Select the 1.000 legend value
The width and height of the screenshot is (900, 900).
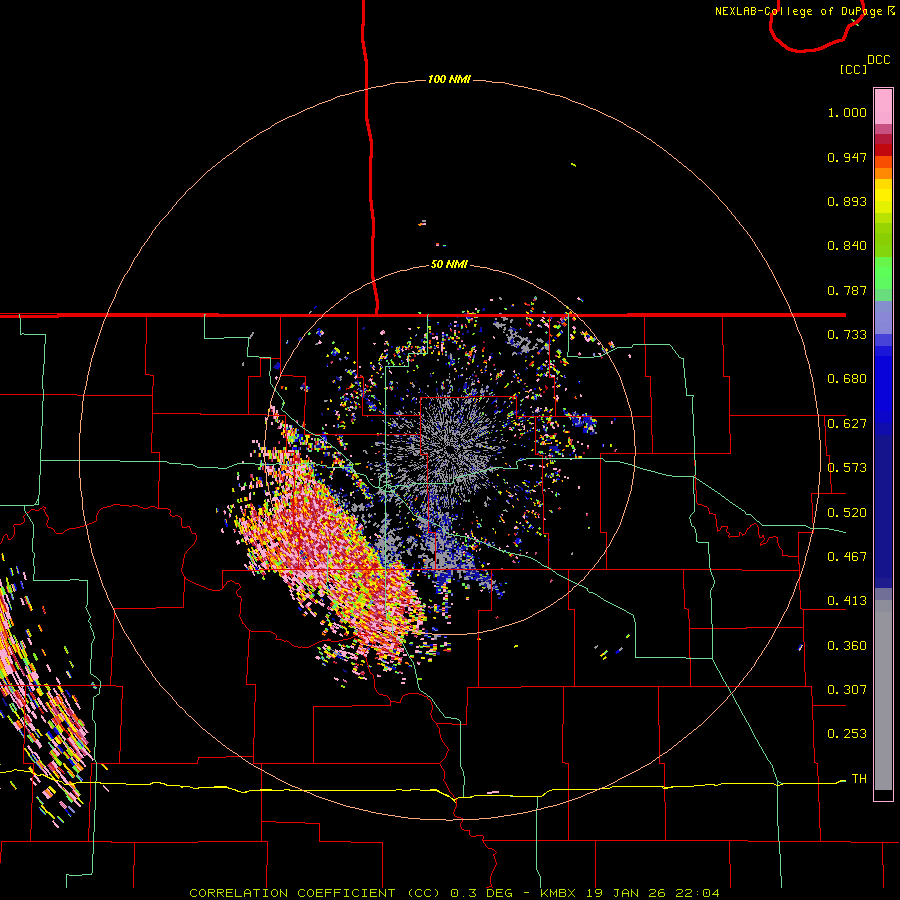point(847,112)
